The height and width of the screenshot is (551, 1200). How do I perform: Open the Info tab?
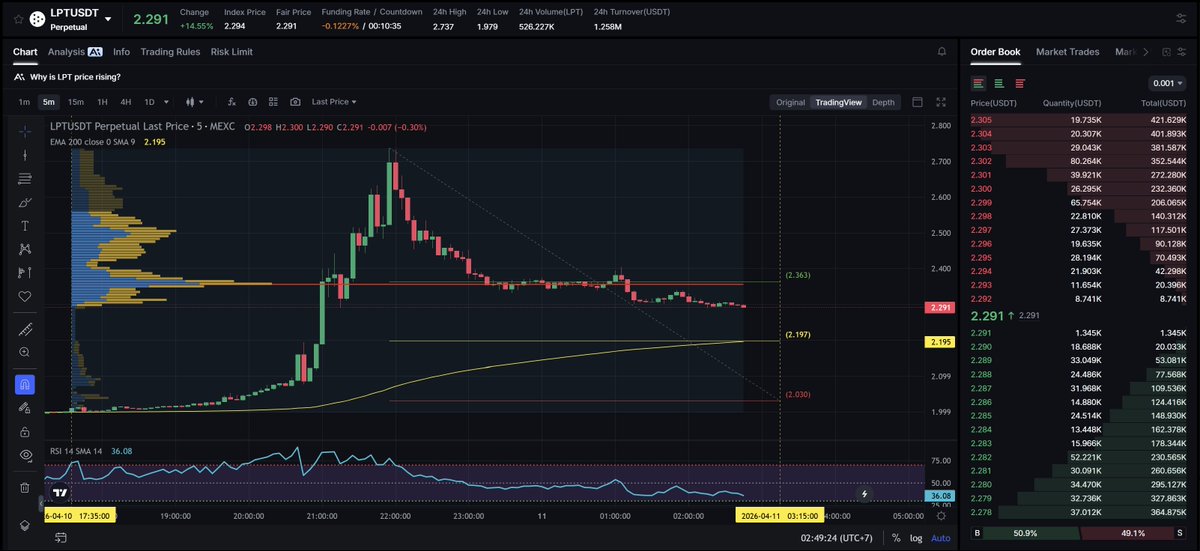point(121,51)
